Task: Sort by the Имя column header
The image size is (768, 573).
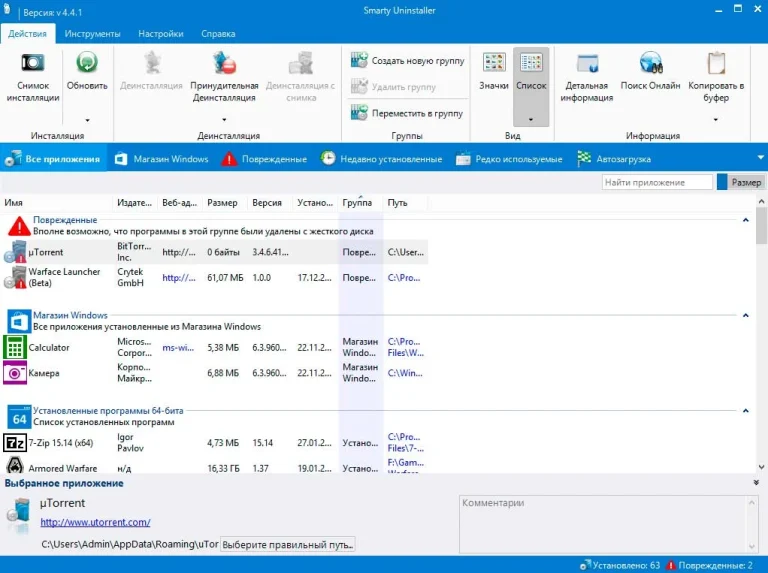Action: tap(56, 203)
